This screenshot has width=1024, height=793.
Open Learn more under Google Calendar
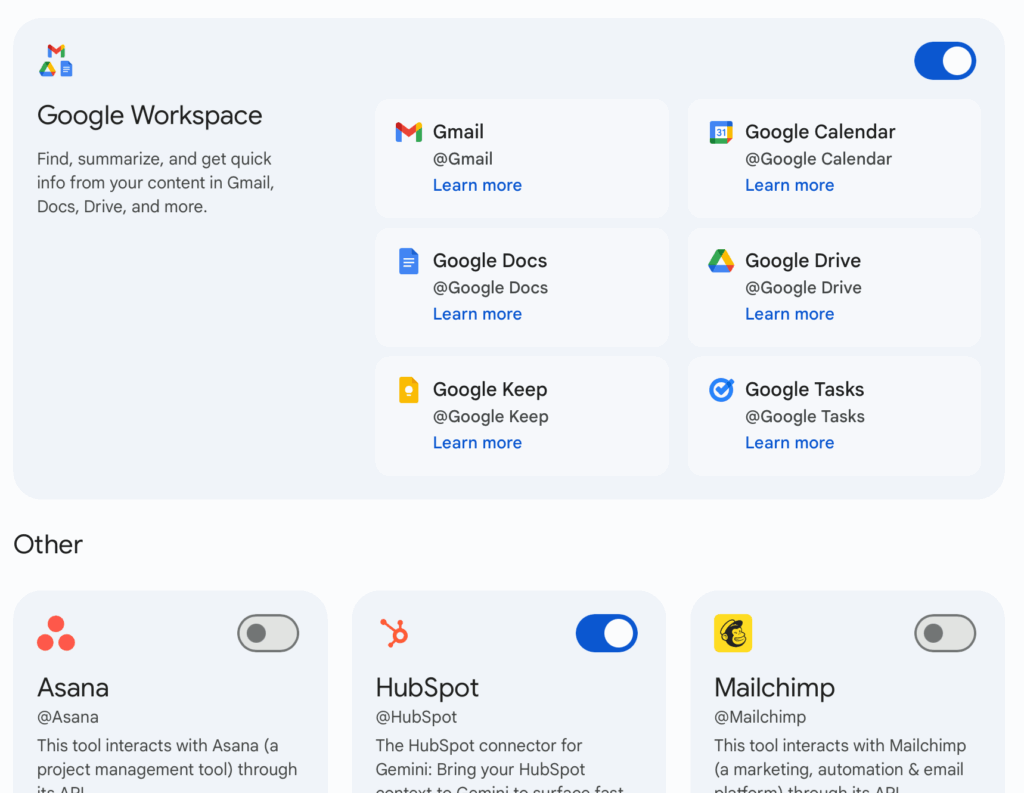(789, 185)
